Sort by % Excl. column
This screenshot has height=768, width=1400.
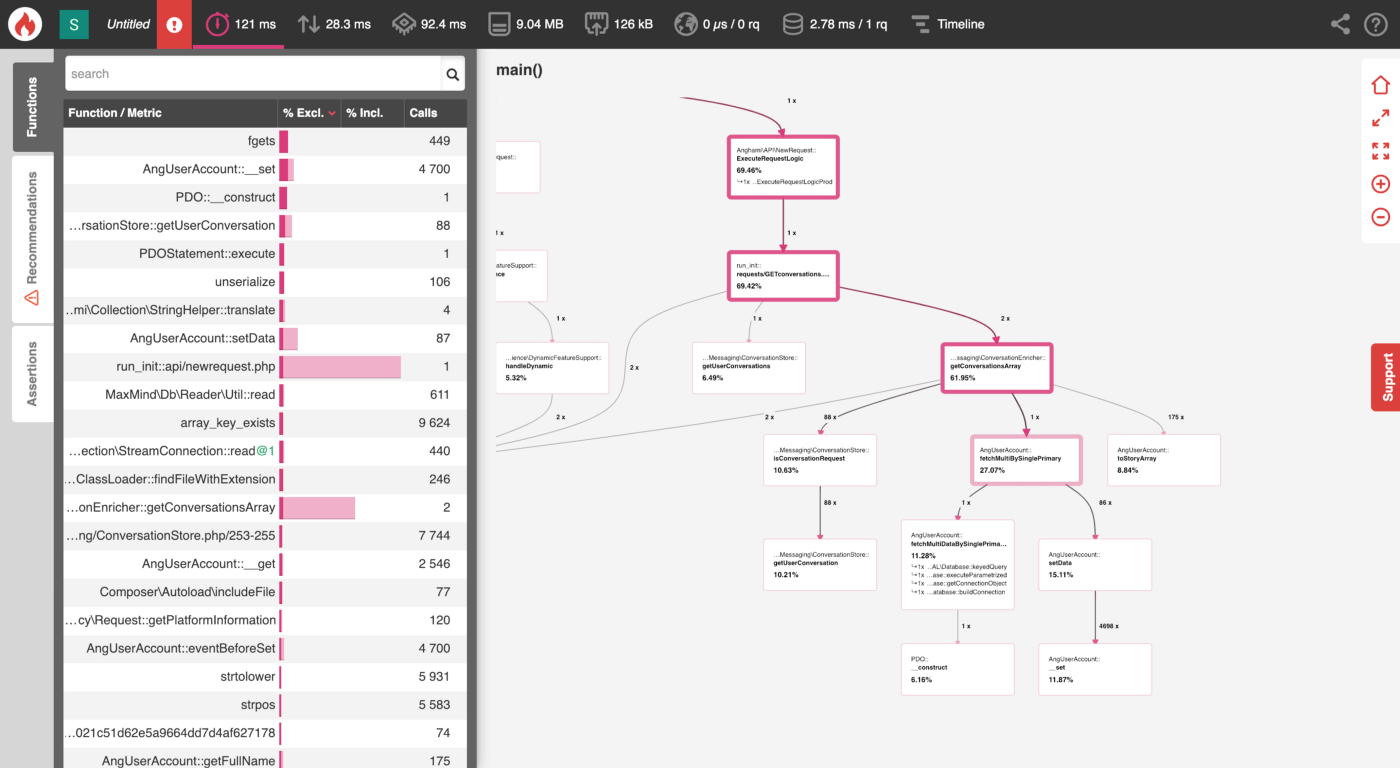[x=309, y=113]
